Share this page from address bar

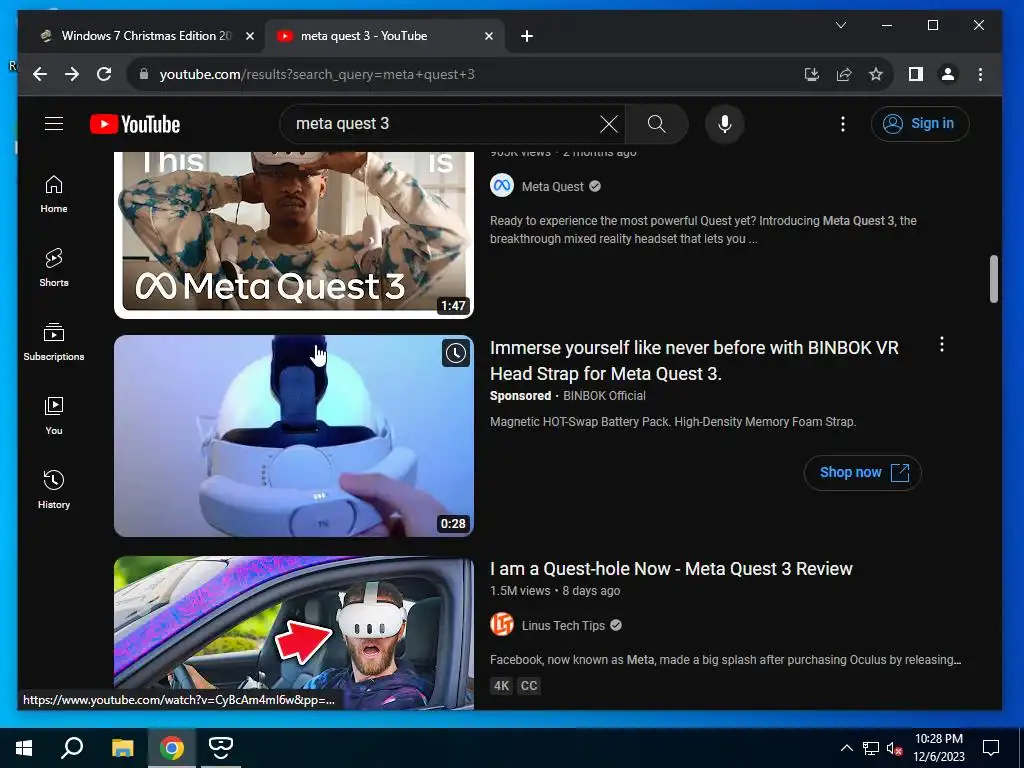[844, 74]
